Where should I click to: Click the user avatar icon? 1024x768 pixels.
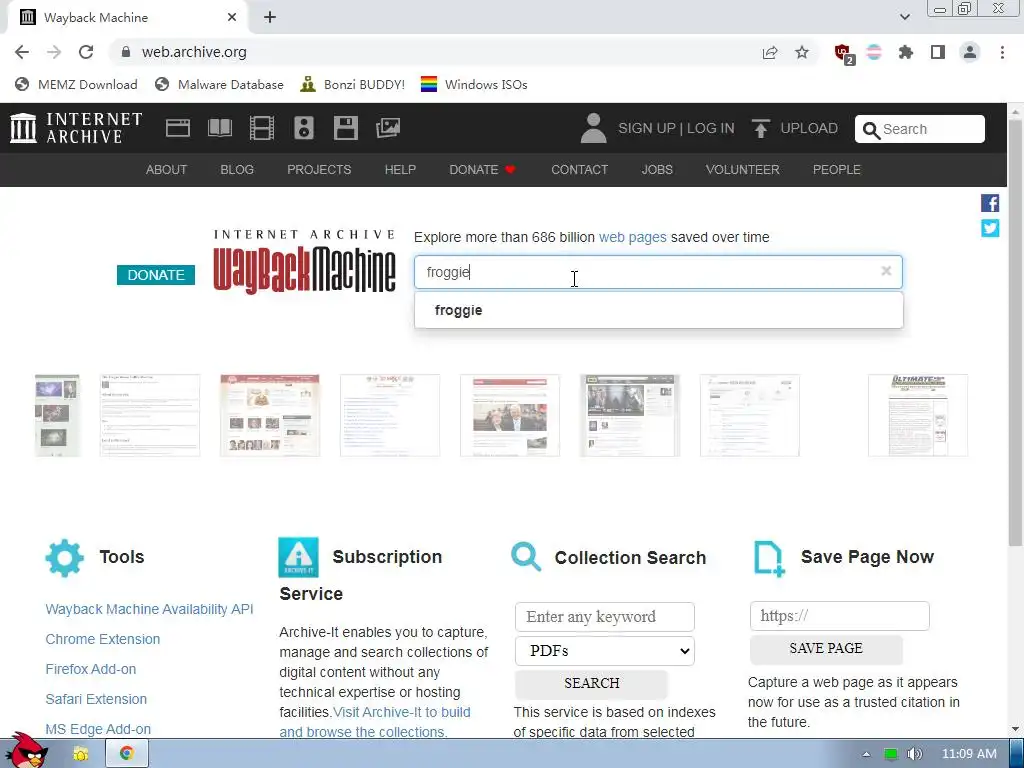click(594, 128)
